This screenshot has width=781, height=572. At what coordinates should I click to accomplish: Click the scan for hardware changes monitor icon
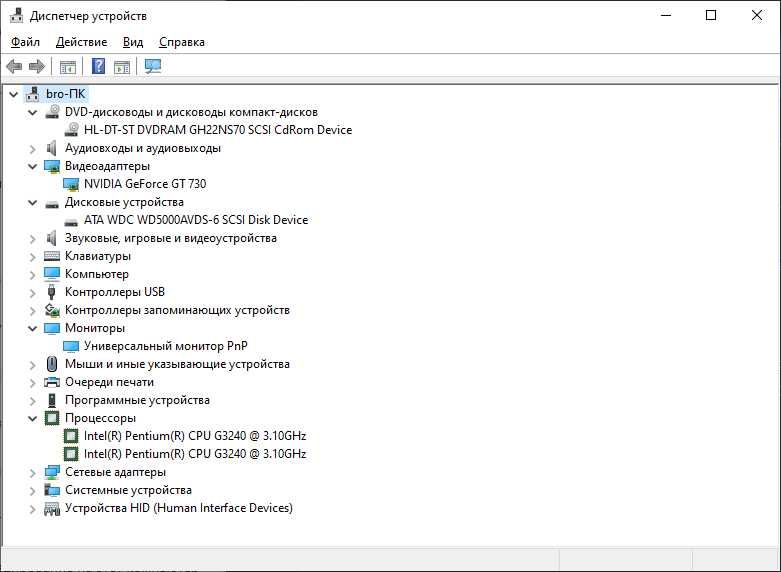pos(153,66)
